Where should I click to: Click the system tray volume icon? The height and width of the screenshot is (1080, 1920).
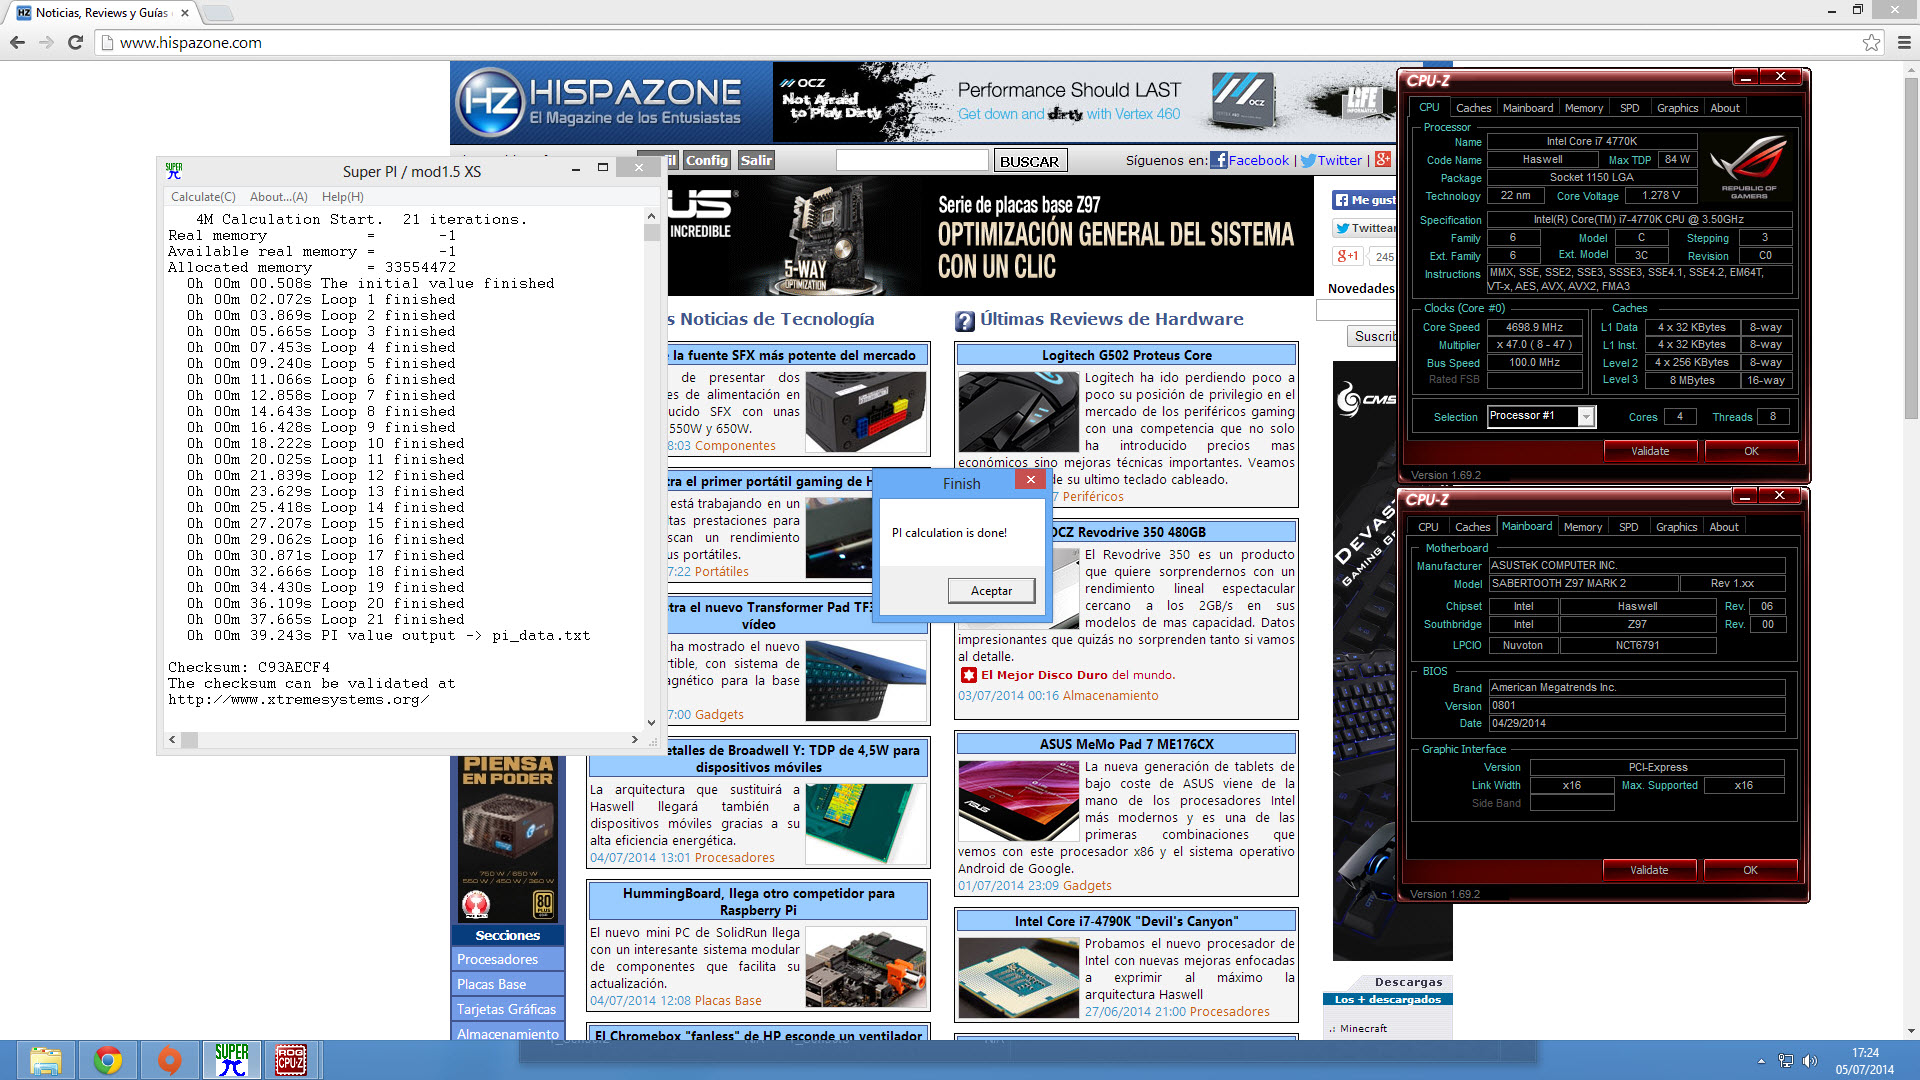tap(1809, 1061)
